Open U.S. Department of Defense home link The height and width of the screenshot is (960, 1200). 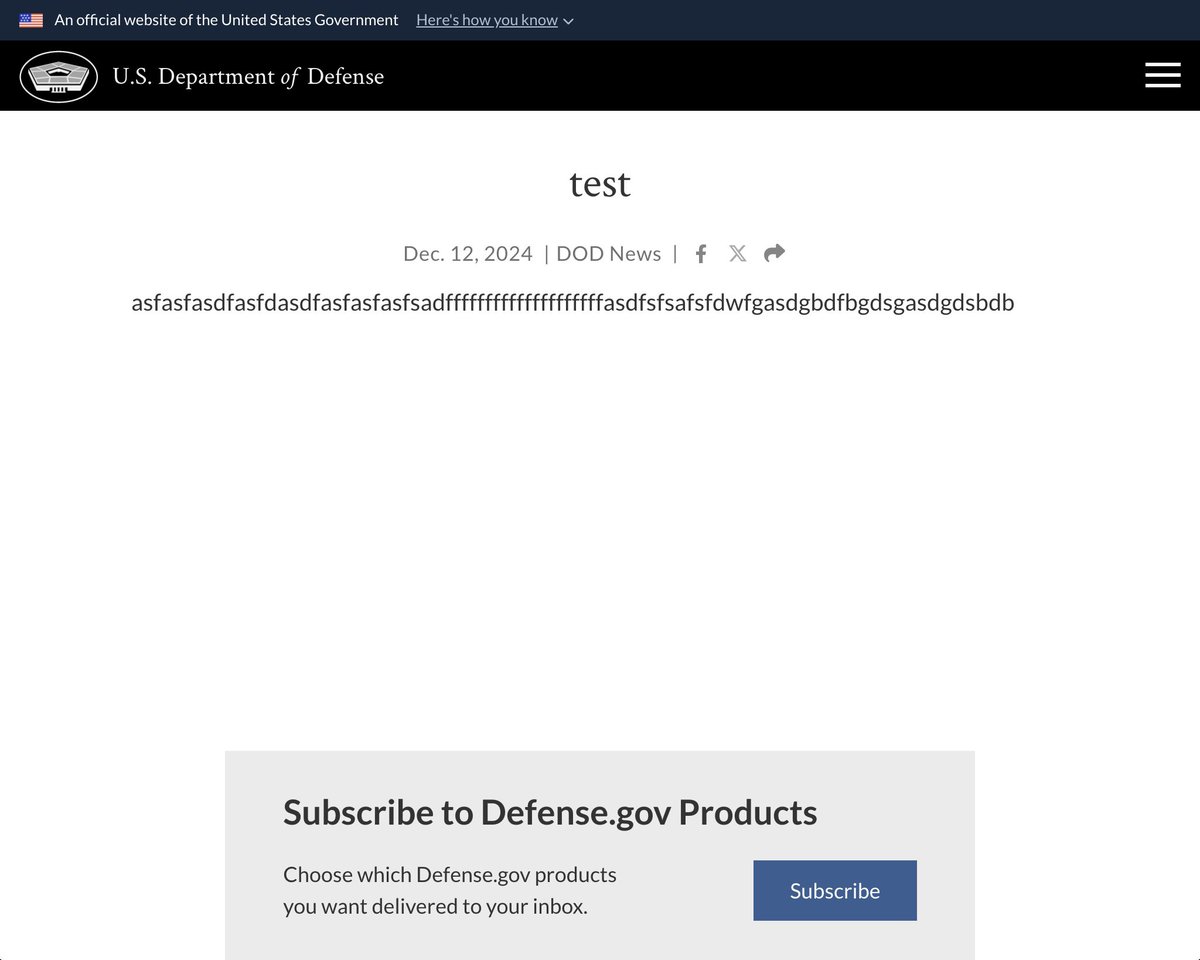click(x=248, y=77)
